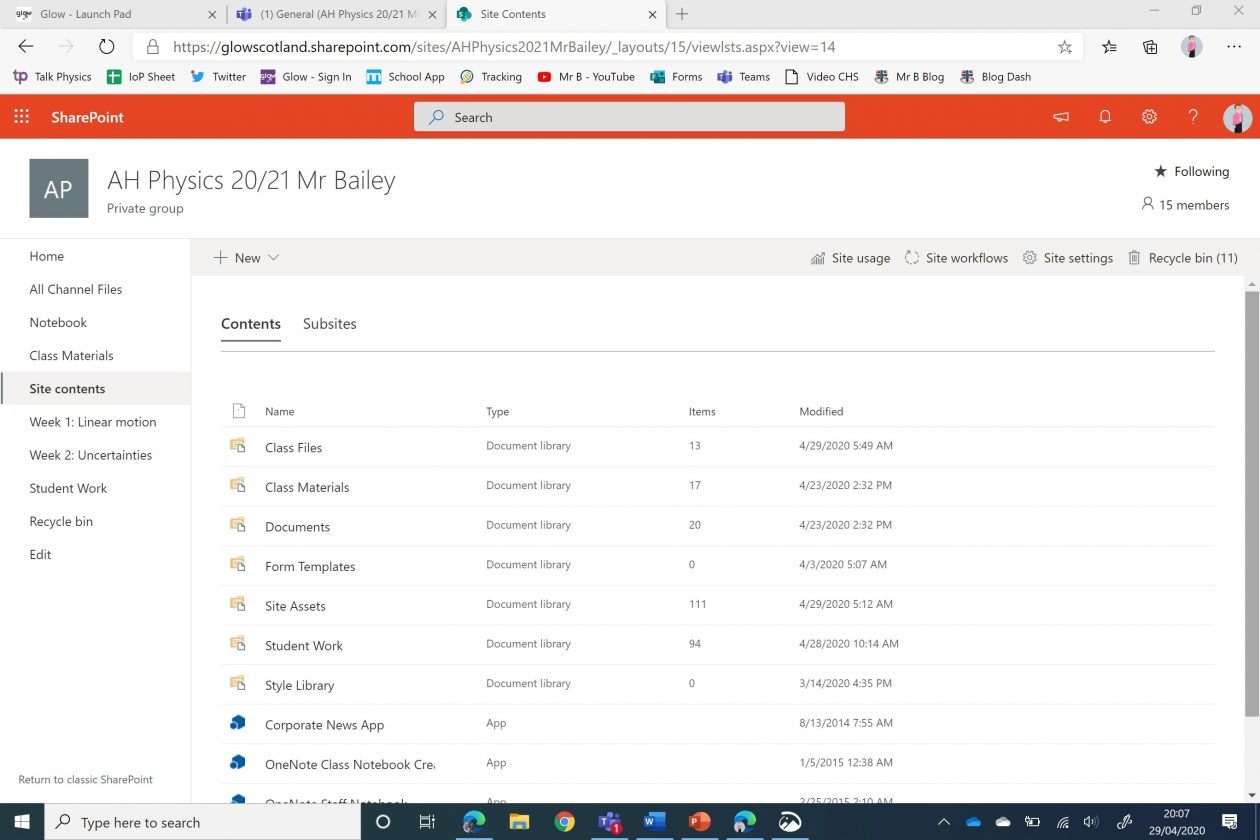Open the Class Files document library icon
The height and width of the screenshot is (840, 1260).
coord(238,446)
